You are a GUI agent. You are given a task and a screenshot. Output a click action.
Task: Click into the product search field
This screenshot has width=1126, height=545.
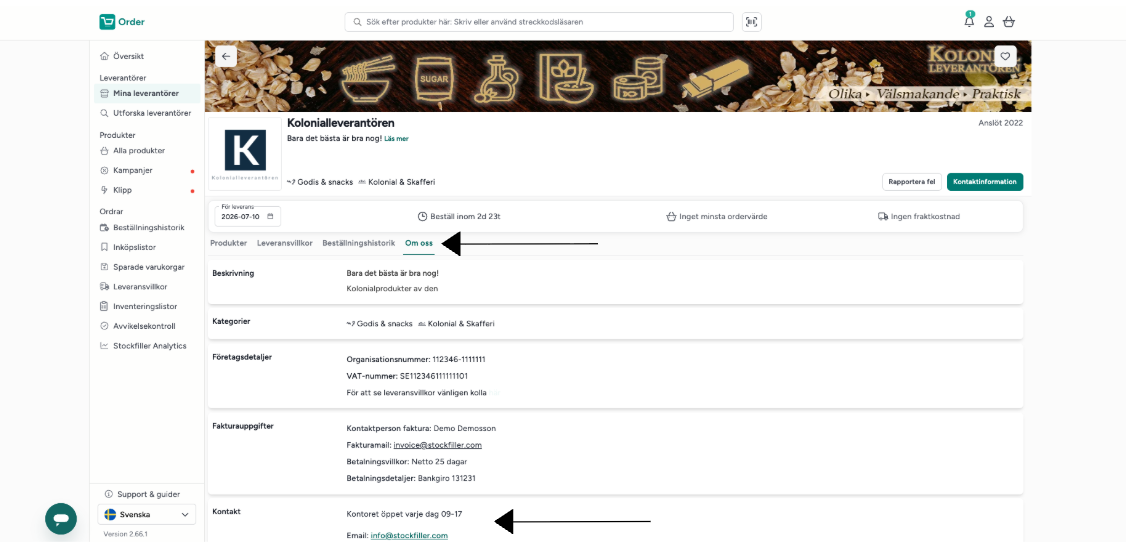[539, 22]
